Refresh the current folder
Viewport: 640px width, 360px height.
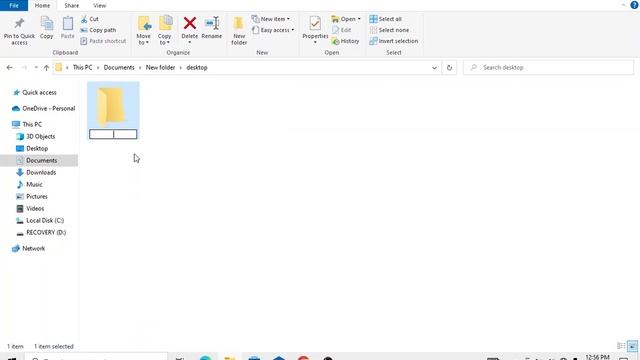click(449, 68)
